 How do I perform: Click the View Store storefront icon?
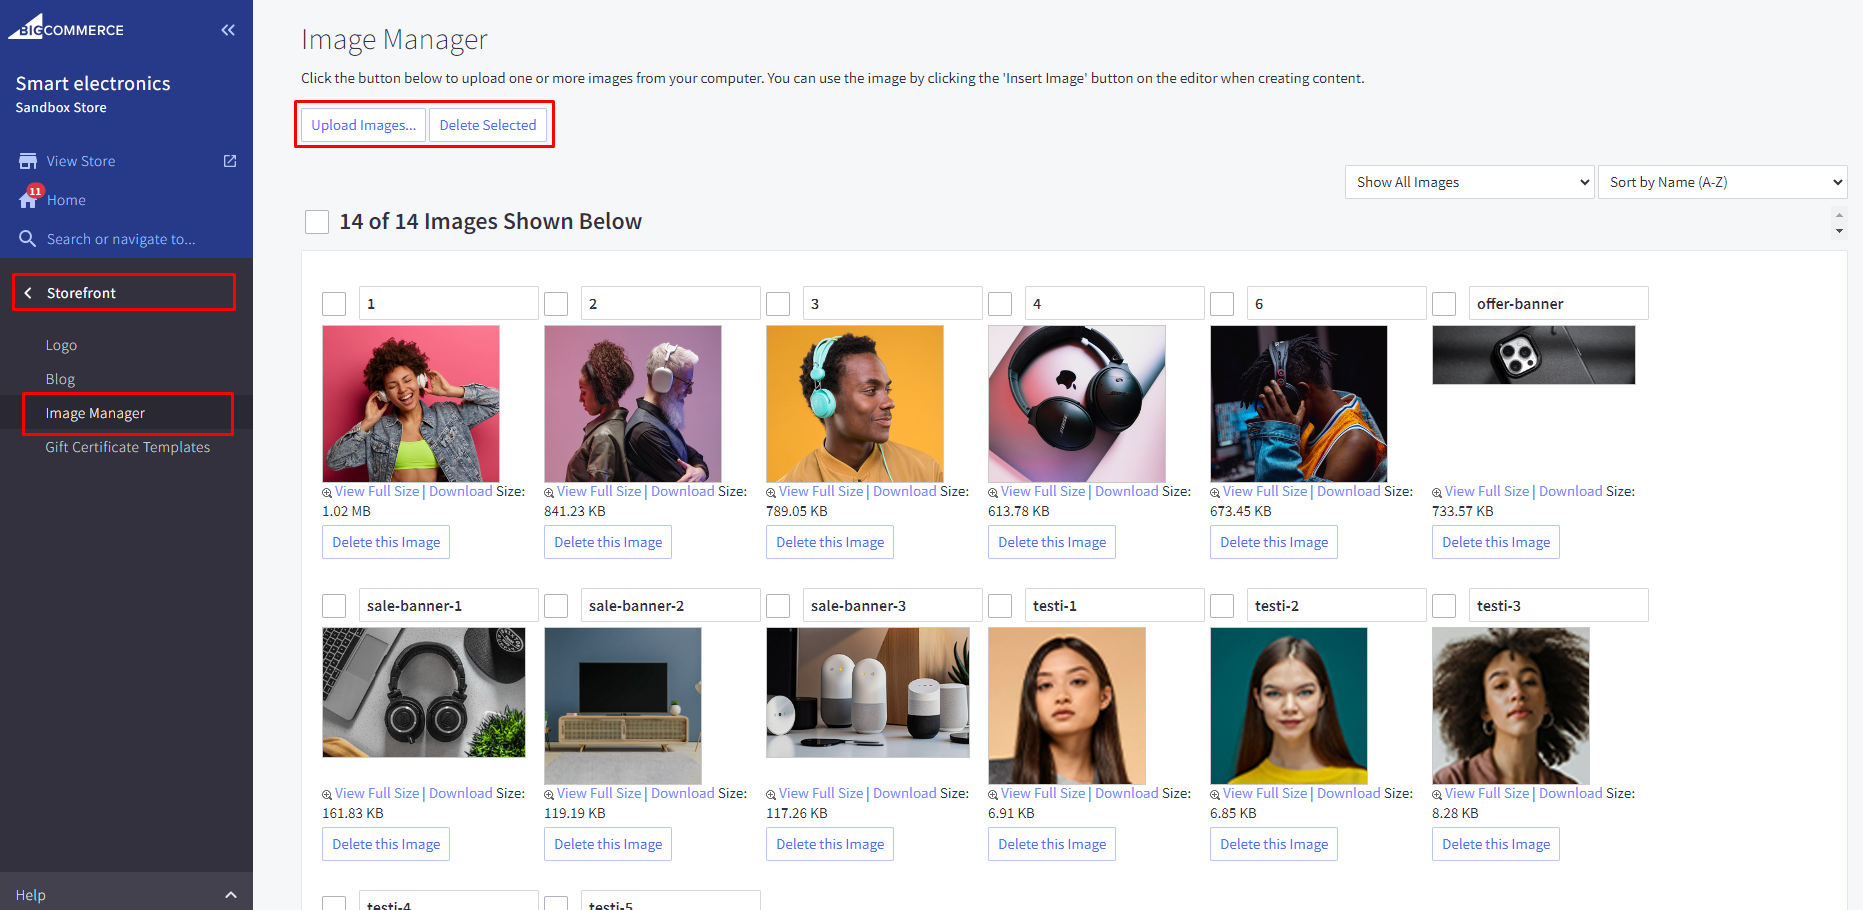[x=28, y=161]
